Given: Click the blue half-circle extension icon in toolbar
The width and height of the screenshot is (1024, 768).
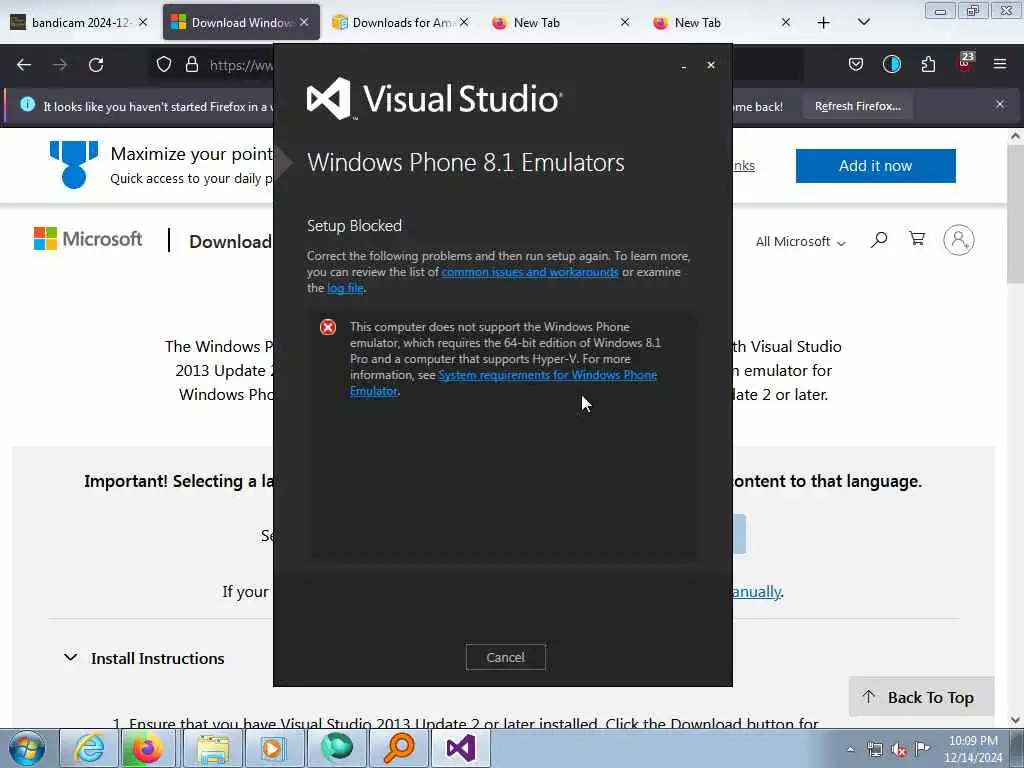Looking at the screenshot, I should click(891, 64).
